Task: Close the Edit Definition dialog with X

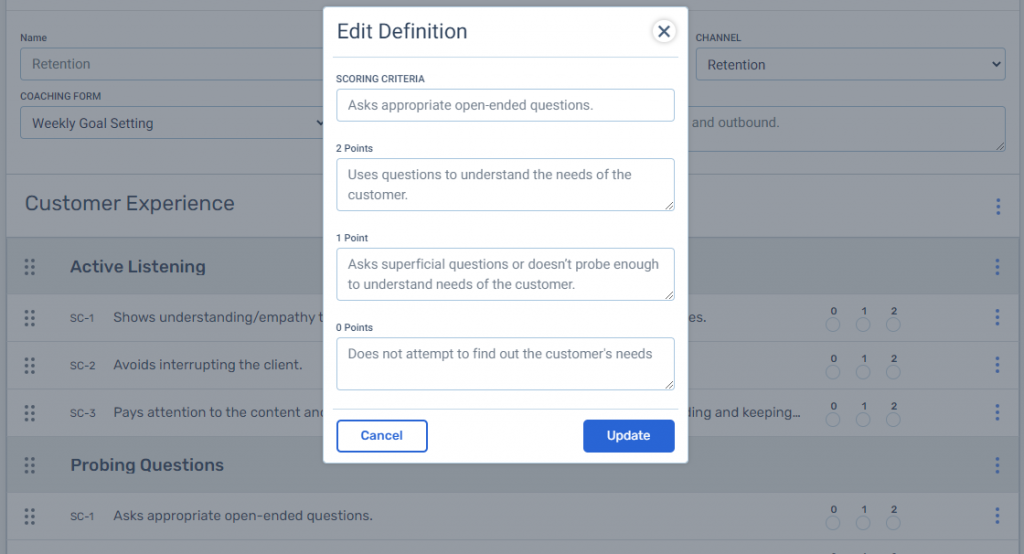Action: click(x=663, y=32)
